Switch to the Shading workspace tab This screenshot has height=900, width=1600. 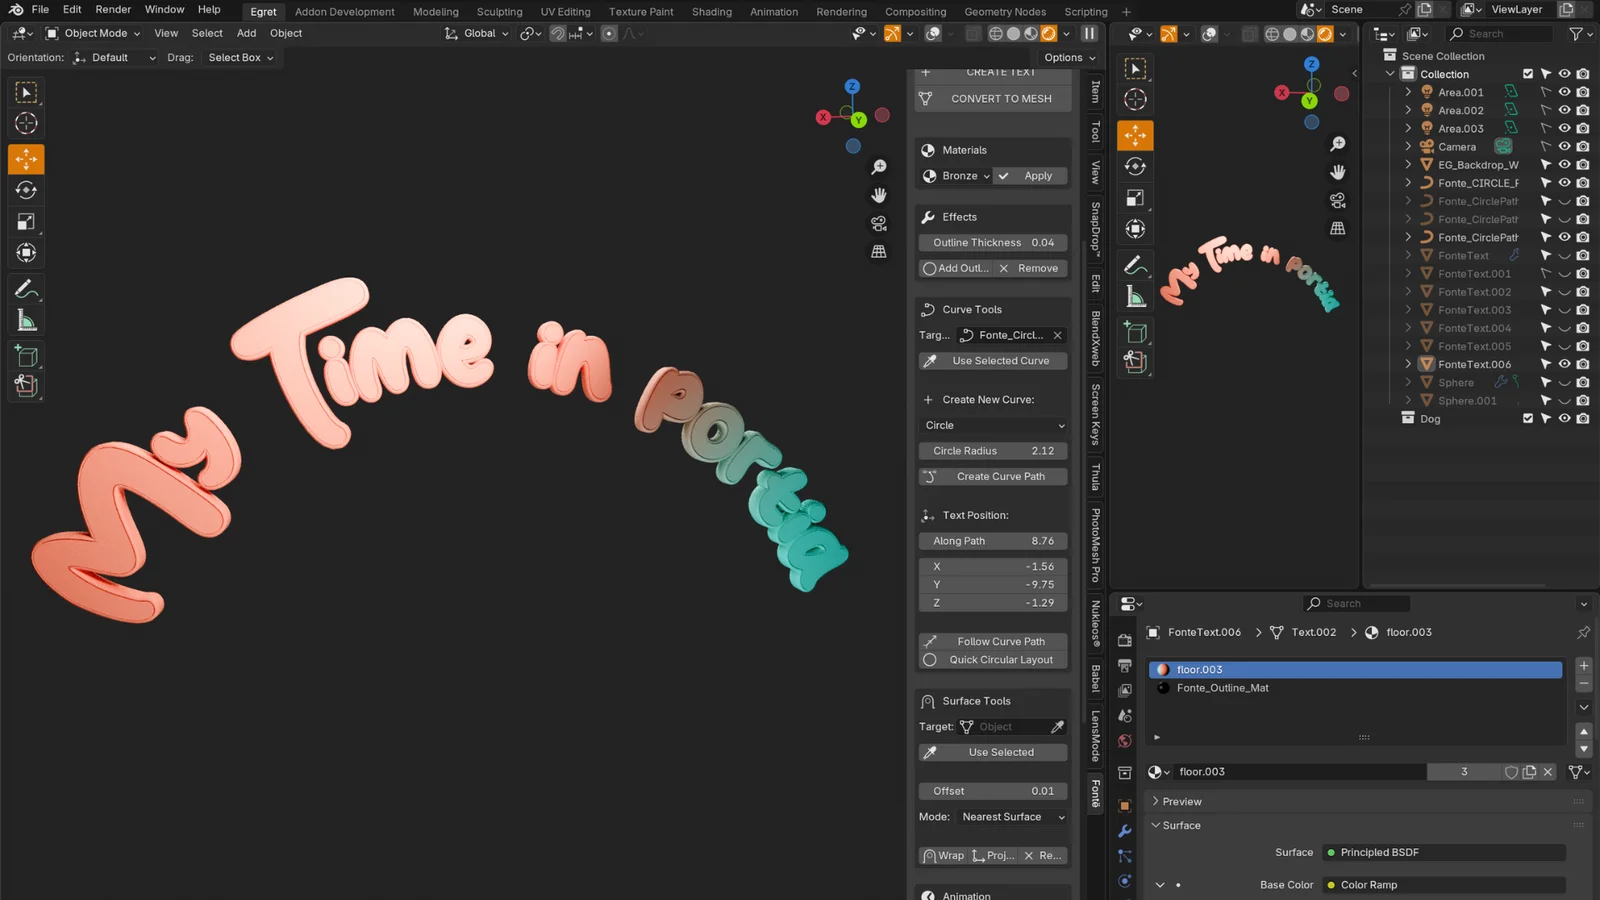(x=712, y=11)
